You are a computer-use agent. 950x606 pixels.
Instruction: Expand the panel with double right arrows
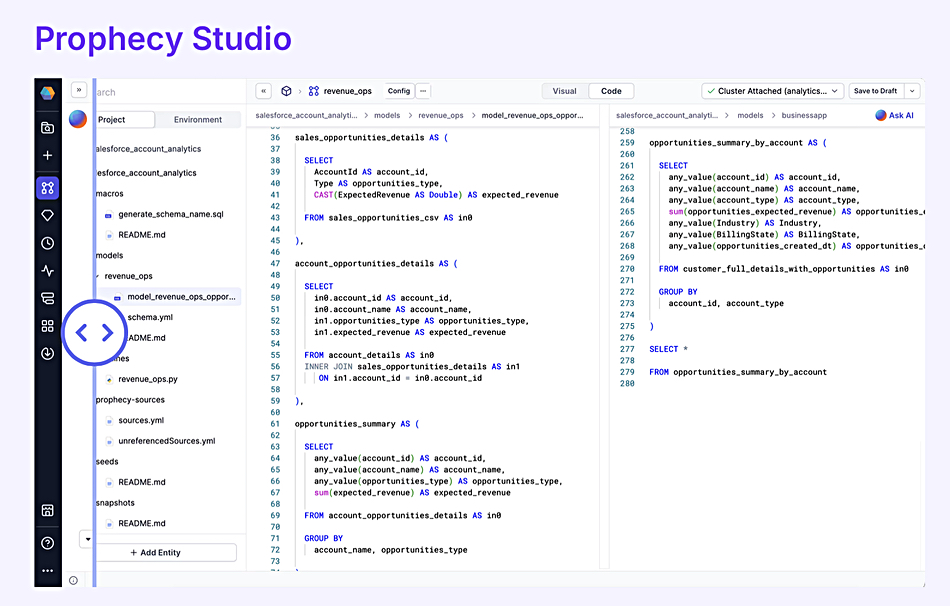coord(79,90)
